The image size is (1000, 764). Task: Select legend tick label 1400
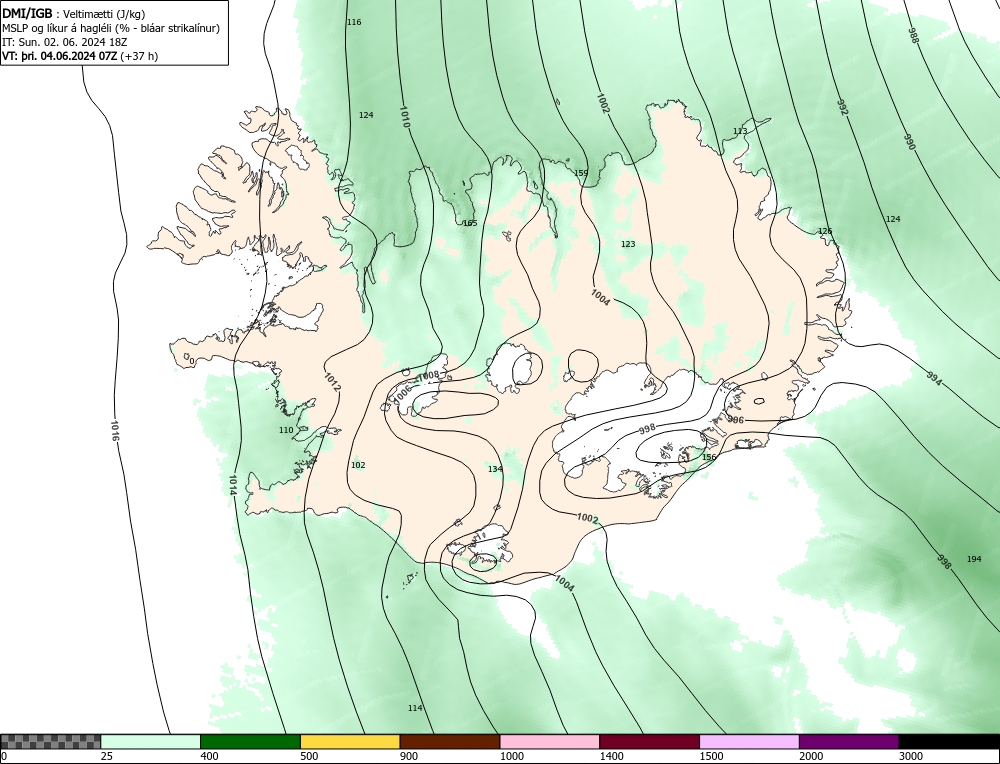612,757
